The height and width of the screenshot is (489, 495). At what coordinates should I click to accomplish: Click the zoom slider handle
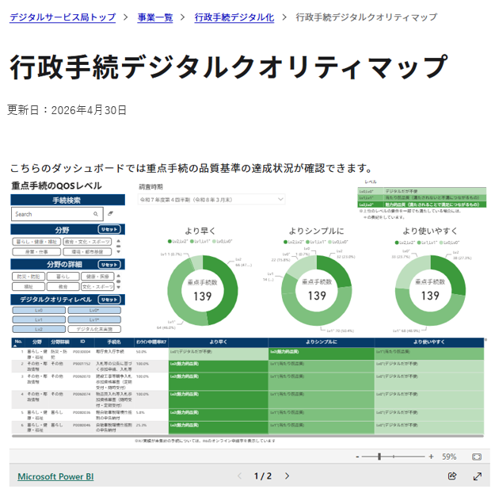[379, 456]
